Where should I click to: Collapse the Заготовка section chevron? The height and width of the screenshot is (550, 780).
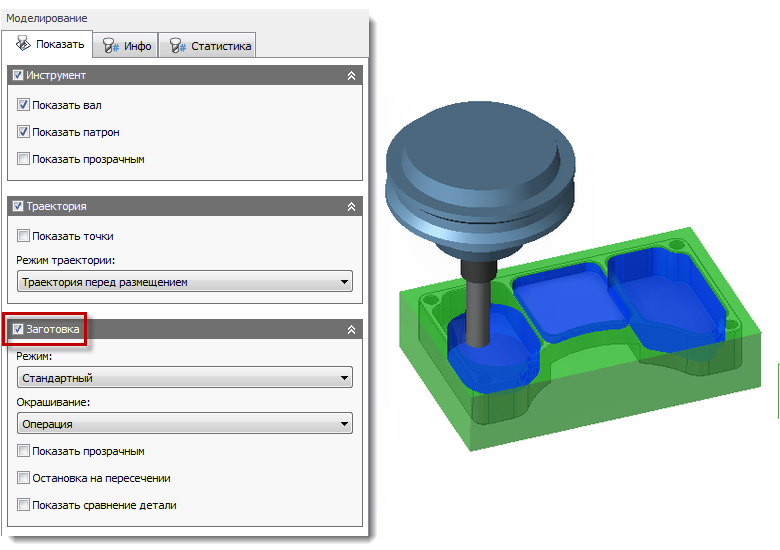pos(351,329)
